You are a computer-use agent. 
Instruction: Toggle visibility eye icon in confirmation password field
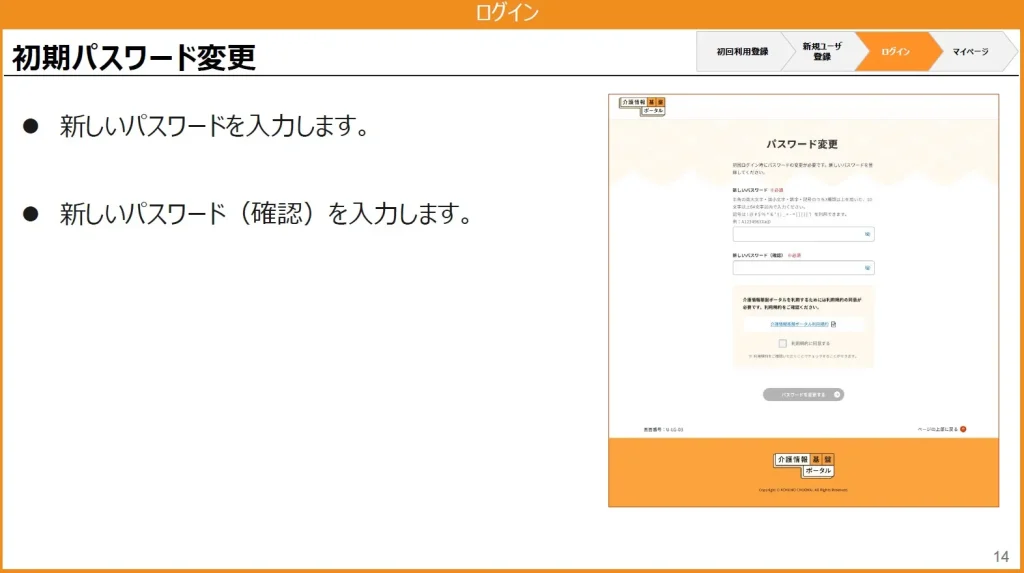(x=867, y=268)
